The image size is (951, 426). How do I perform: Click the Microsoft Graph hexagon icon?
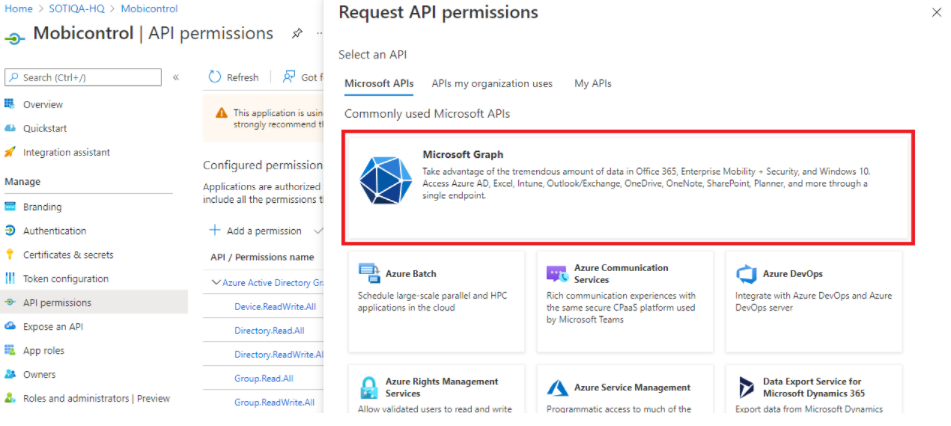click(385, 180)
